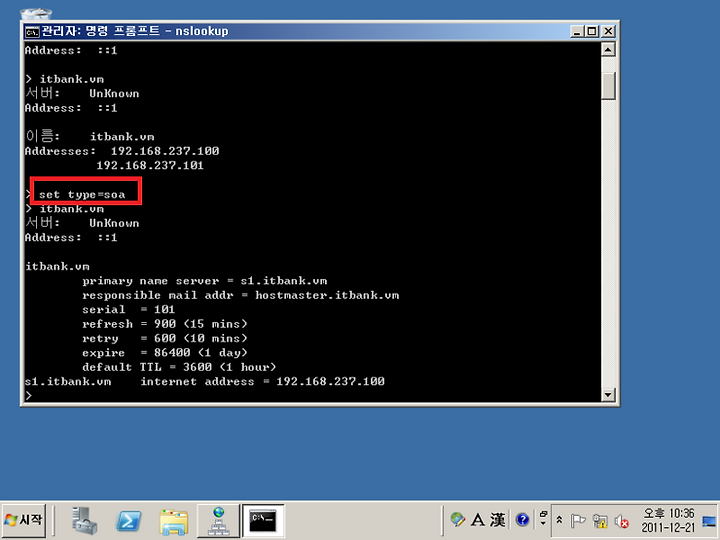Viewport: 720px width, 540px height.
Task: Open the clock showing 오후 10:36
Action: (668, 520)
